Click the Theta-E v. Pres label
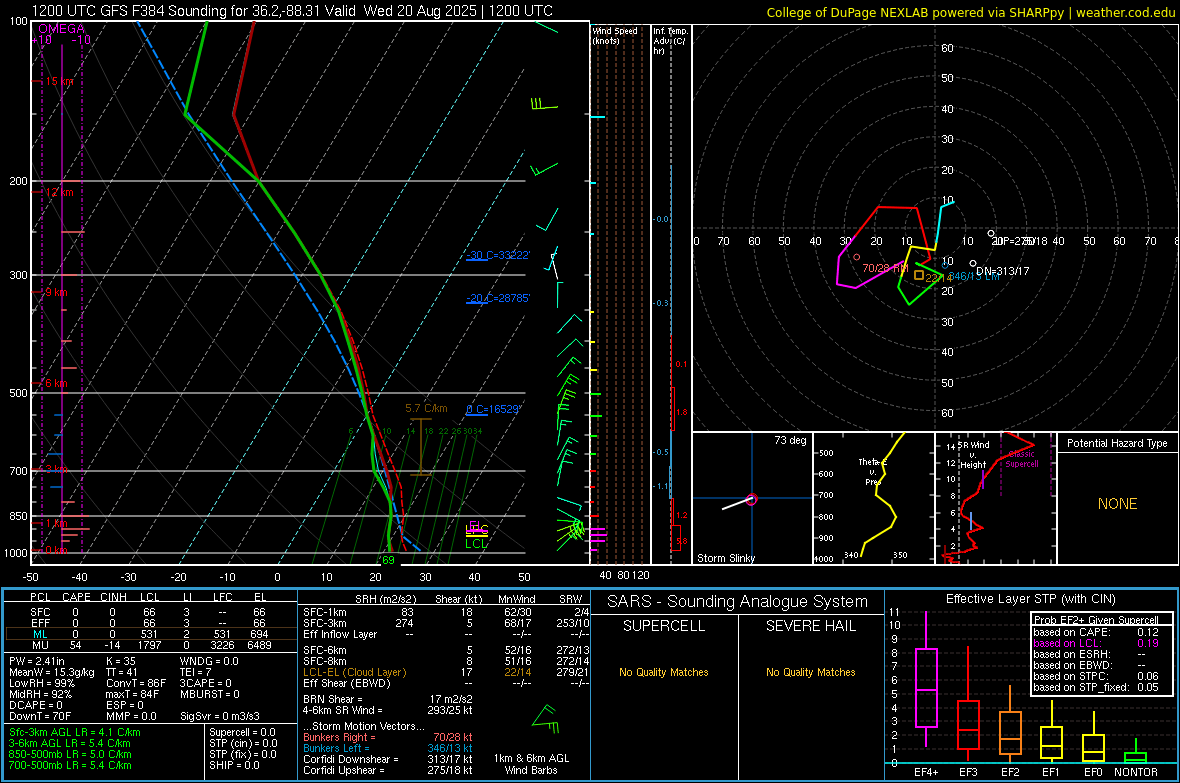Viewport: 1180px width, 783px height. click(873, 471)
